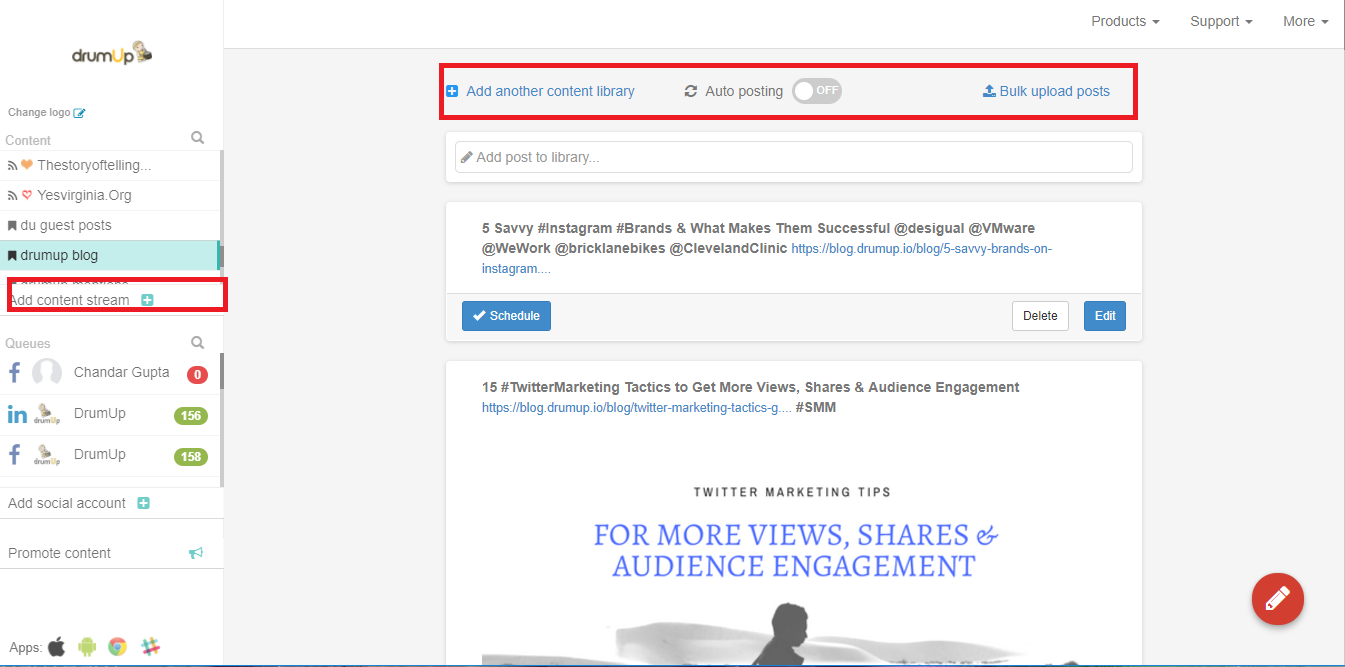The height and width of the screenshot is (667, 1345).
Task: Click Change logo link
Action: click(39, 113)
